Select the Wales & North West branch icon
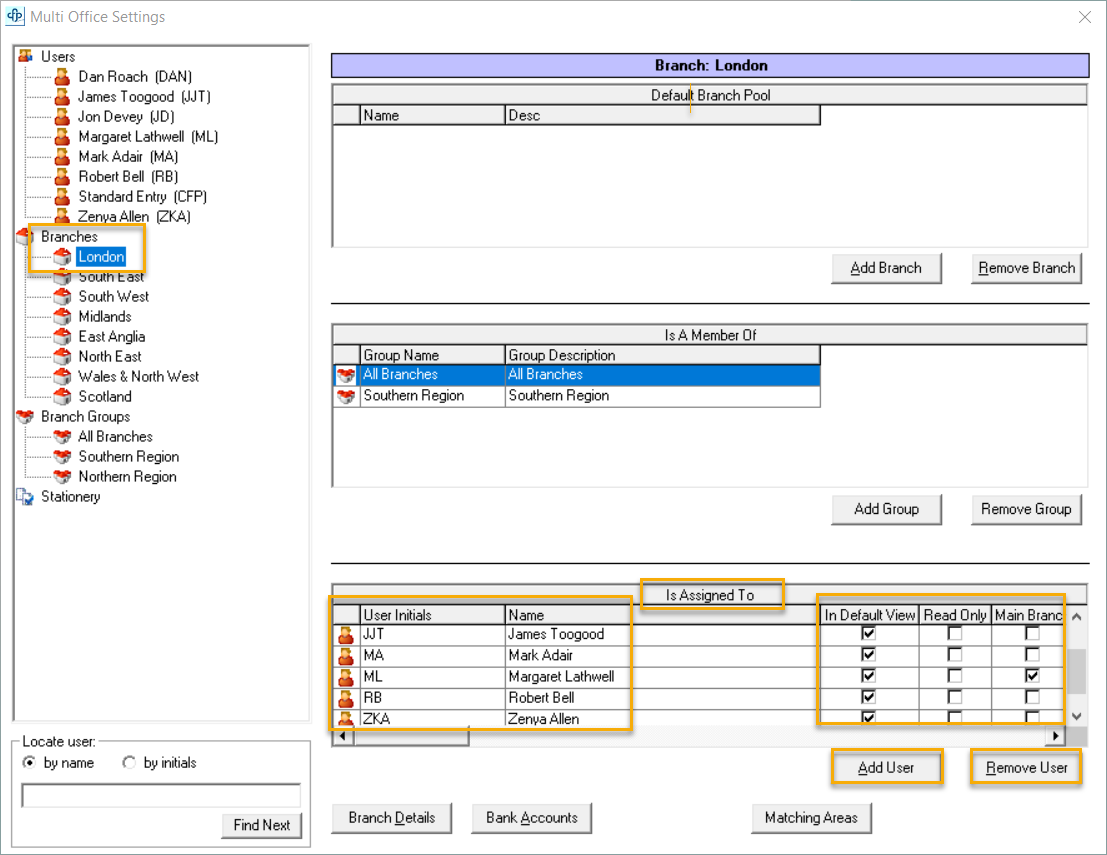The width and height of the screenshot is (1107, 855). click(62, 376)
